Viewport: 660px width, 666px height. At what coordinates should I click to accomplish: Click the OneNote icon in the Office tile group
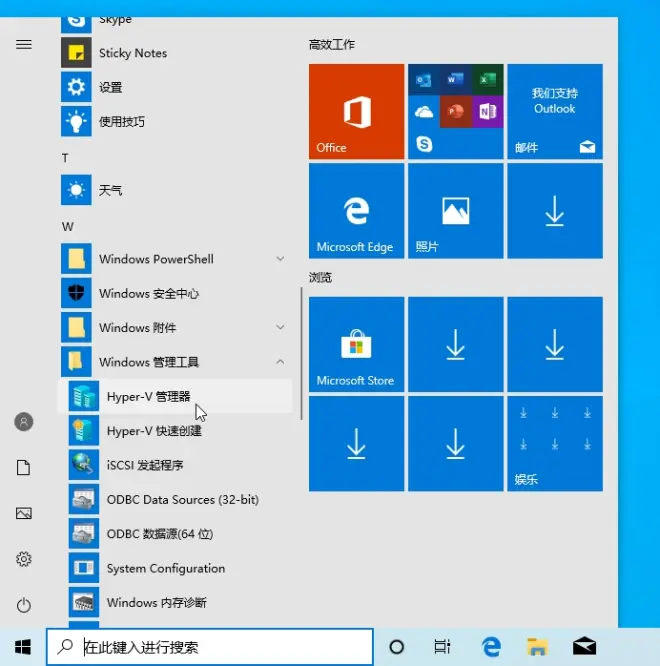(488, 112)
